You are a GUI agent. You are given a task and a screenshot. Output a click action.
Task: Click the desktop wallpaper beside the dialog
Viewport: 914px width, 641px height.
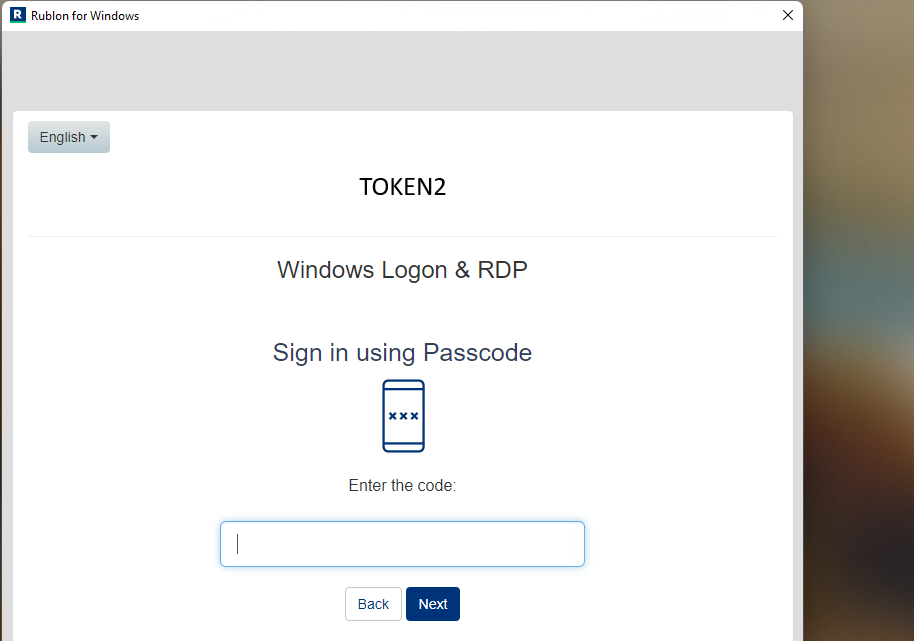(x=859, y=320)
